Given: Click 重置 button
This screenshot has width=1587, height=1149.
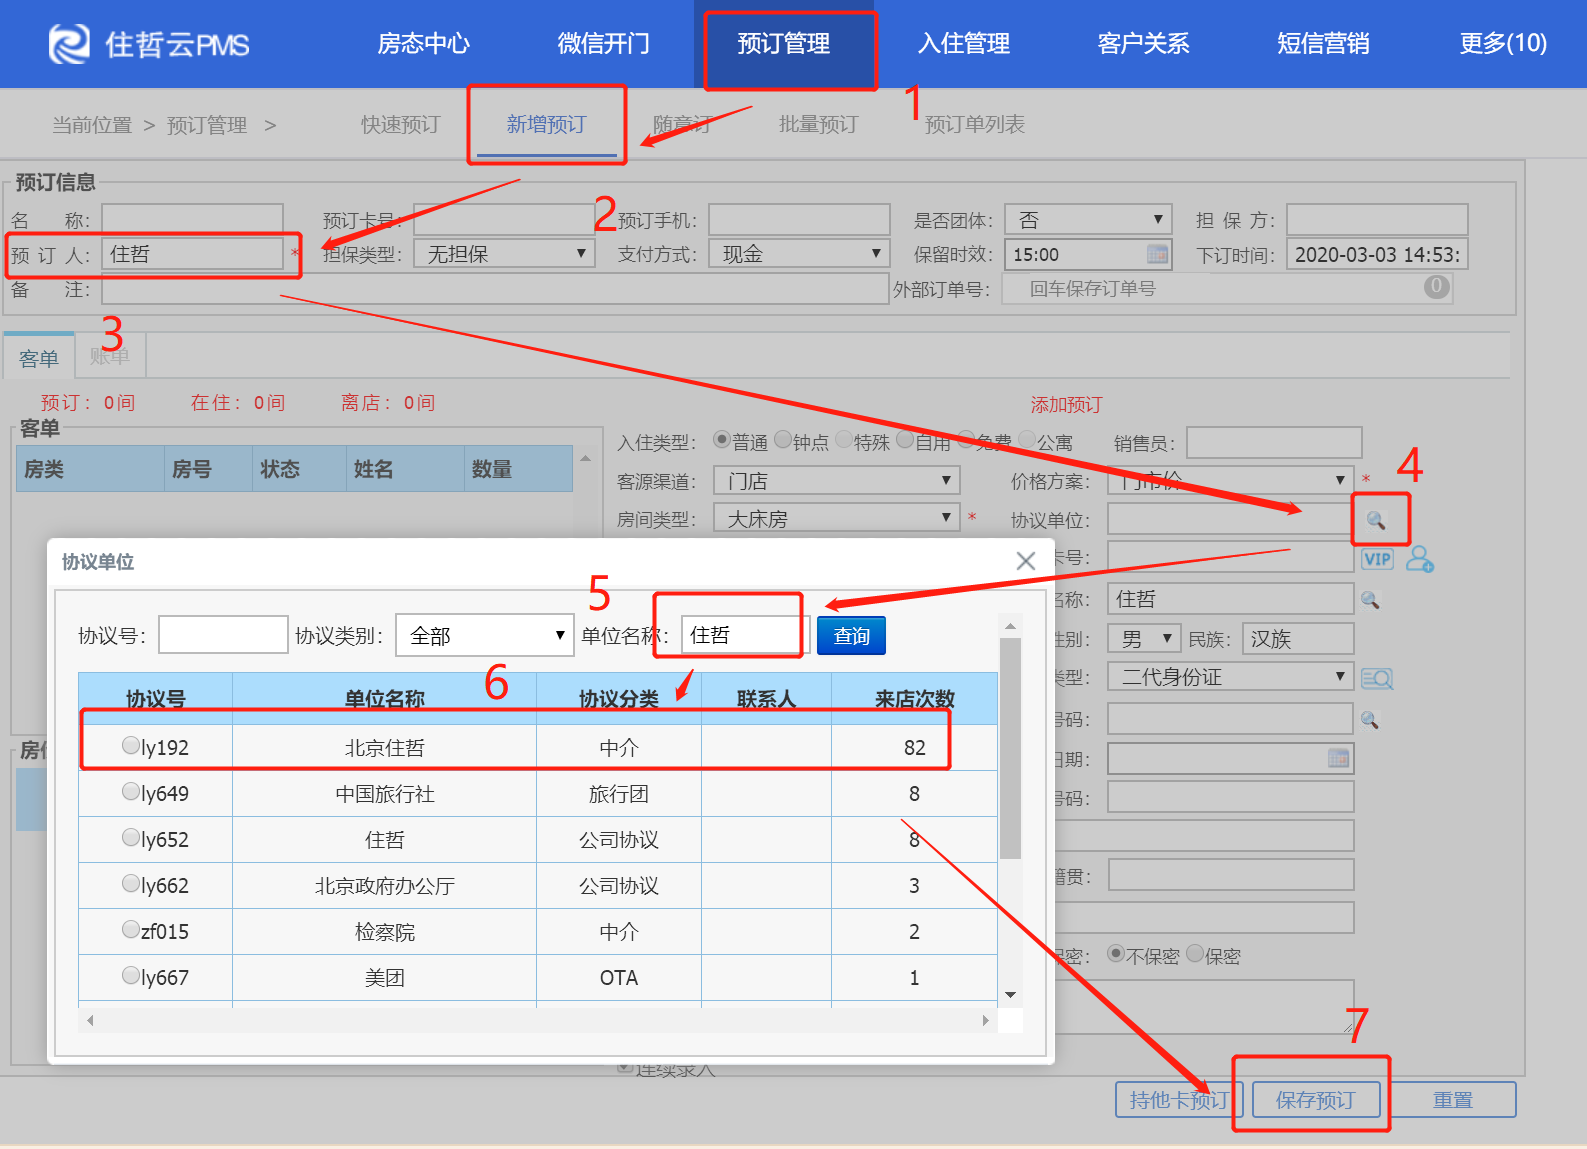Looking at the screenshot, I should 1452,1100.
